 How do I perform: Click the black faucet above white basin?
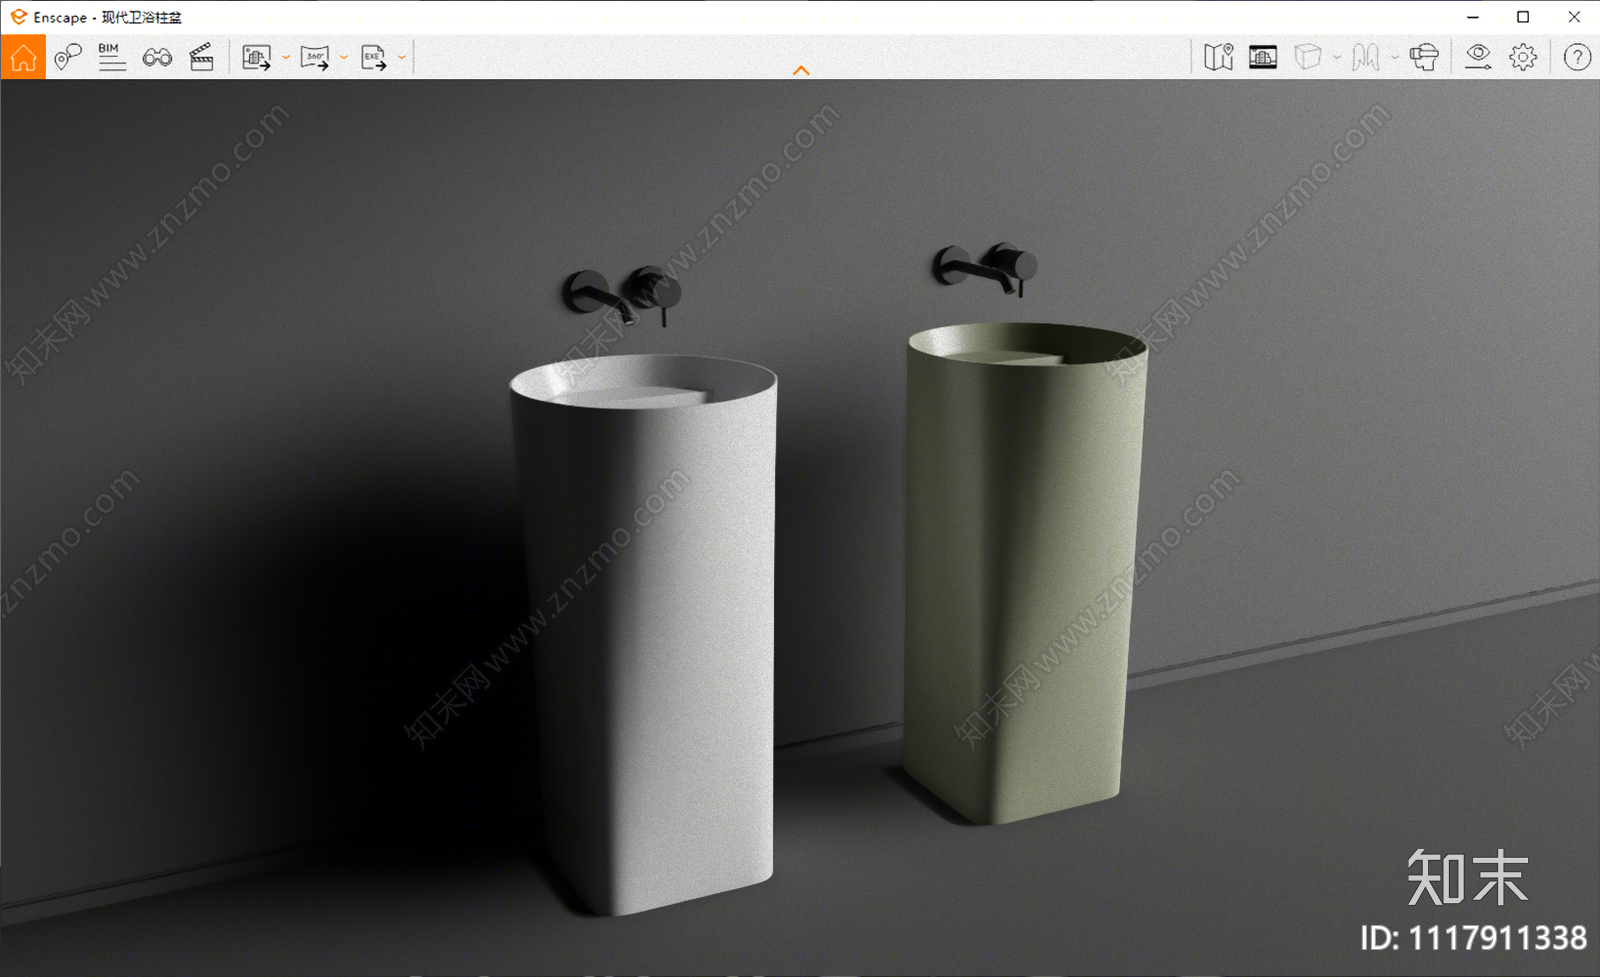(x=622, y=296)
